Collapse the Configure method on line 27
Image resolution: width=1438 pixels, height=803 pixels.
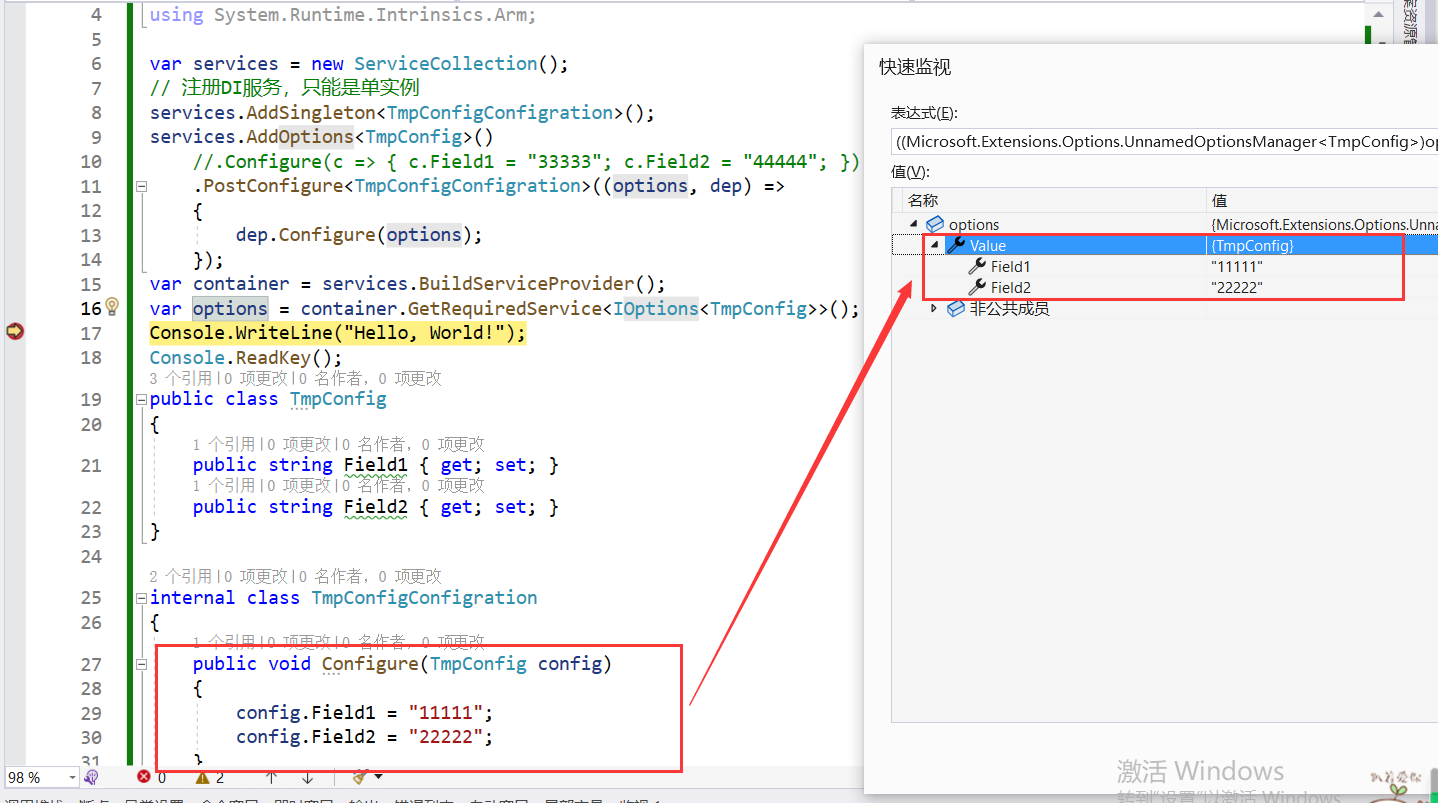(141, 665)
